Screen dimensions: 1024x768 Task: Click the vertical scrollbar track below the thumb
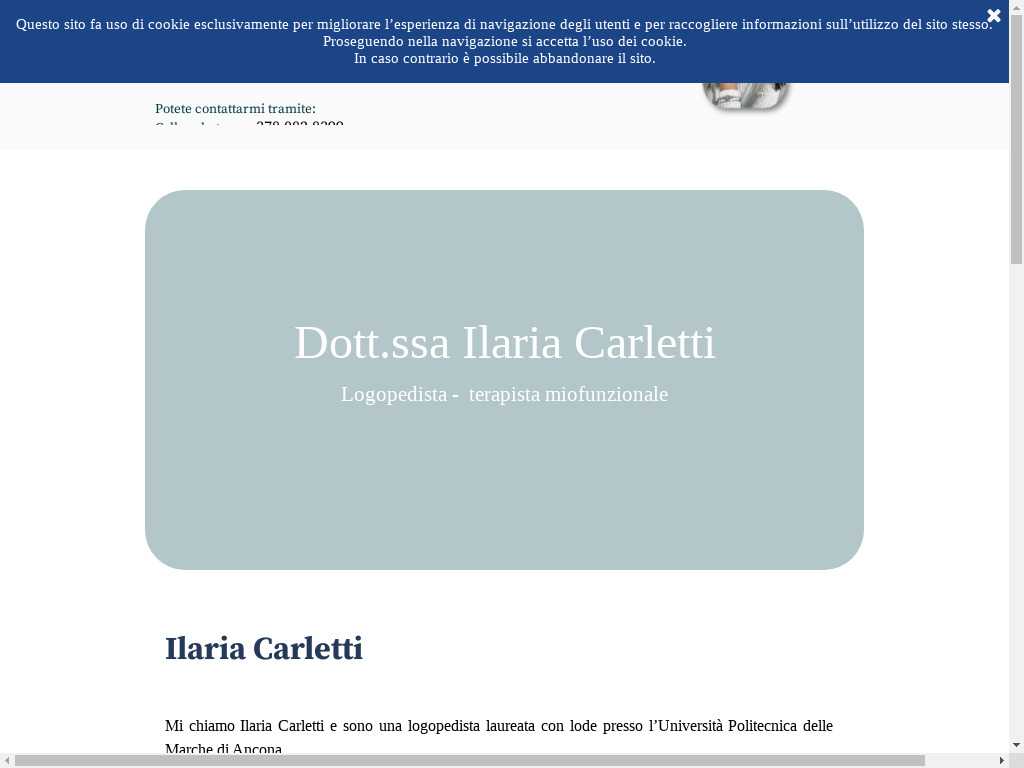click(x=1016, y=500)
